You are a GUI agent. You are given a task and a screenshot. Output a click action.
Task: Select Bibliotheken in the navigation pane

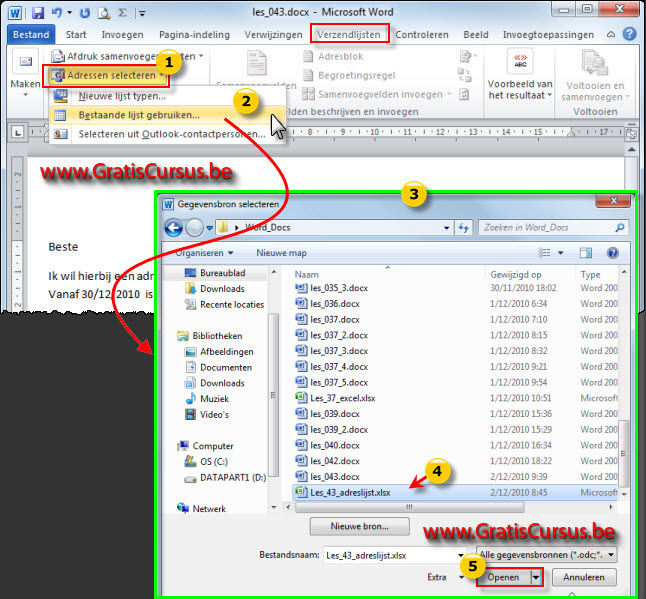(210, 336)
